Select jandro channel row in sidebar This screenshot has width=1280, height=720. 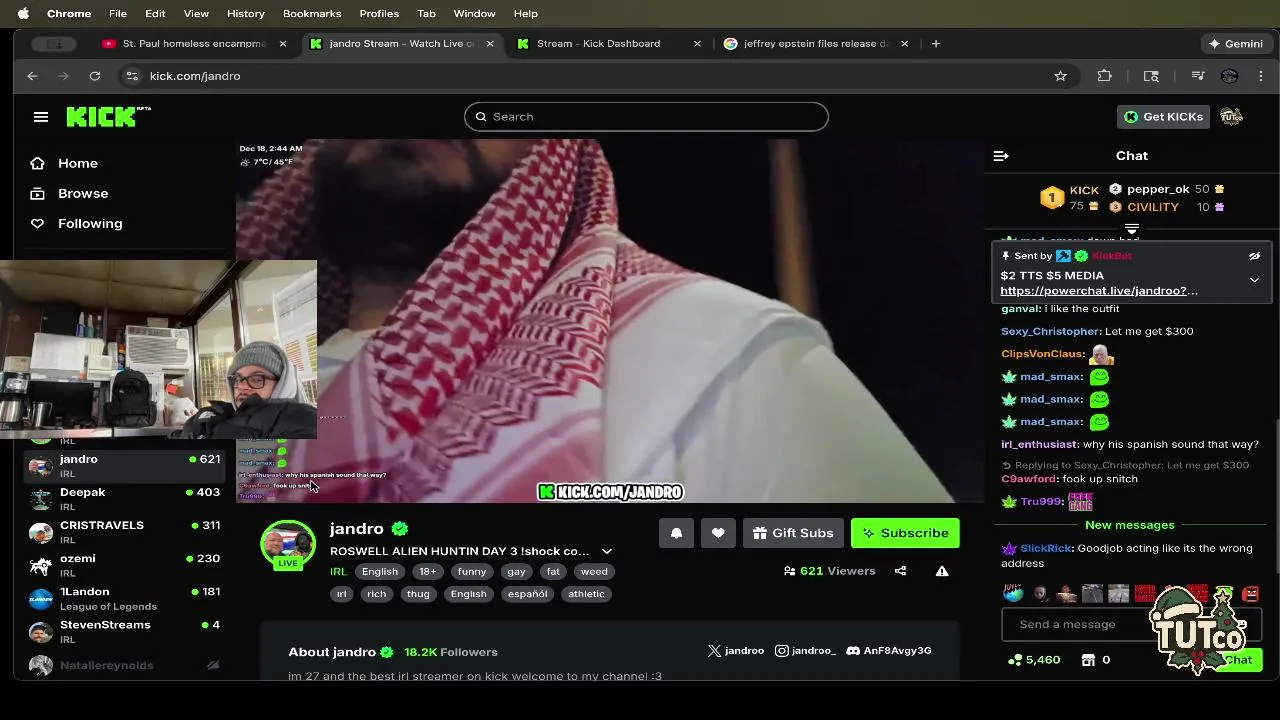[125, 466]
